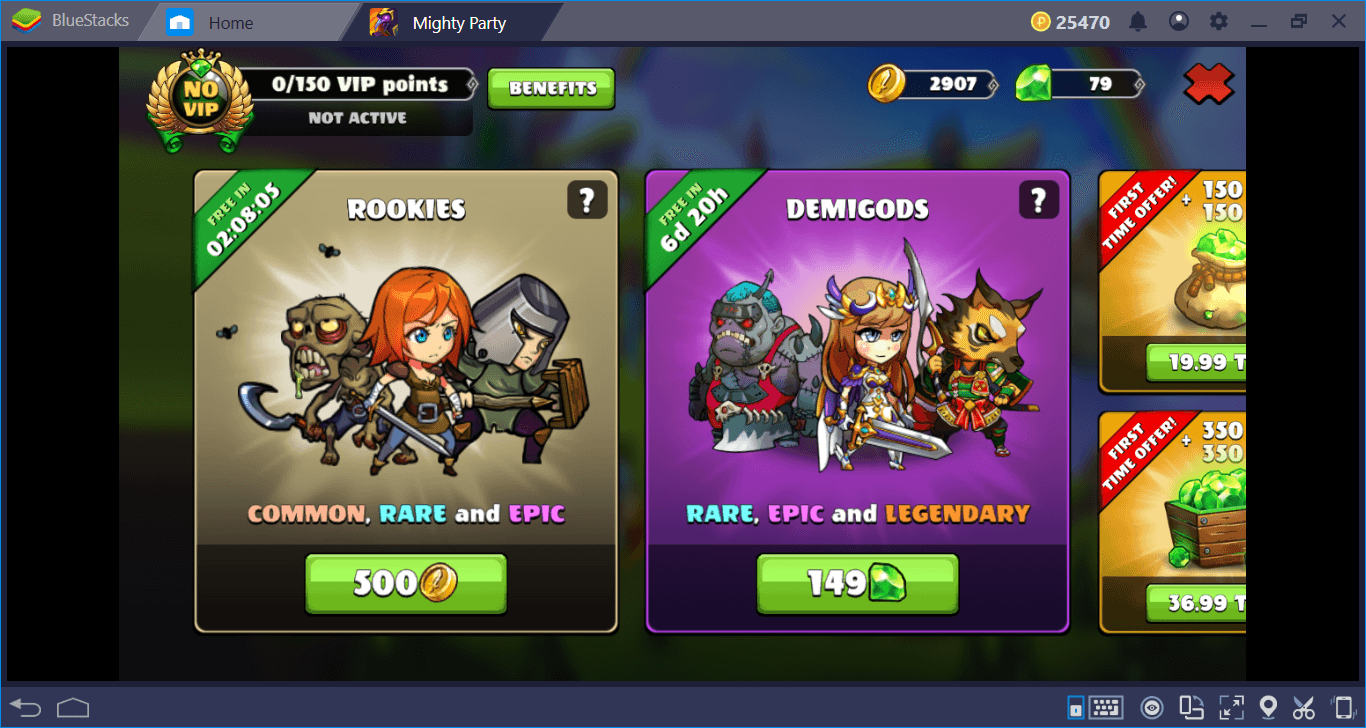Image resolution: width=1366 pixels, height=728 pixels.
Task: Close the shop with red X
Action: click(1208, 84)
